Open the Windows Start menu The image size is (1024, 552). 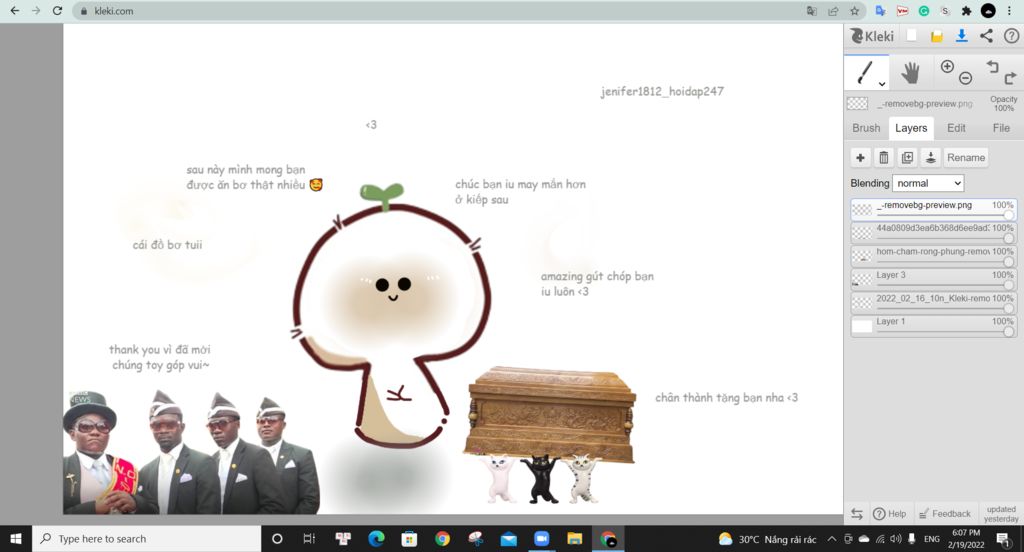pos(16,539)
